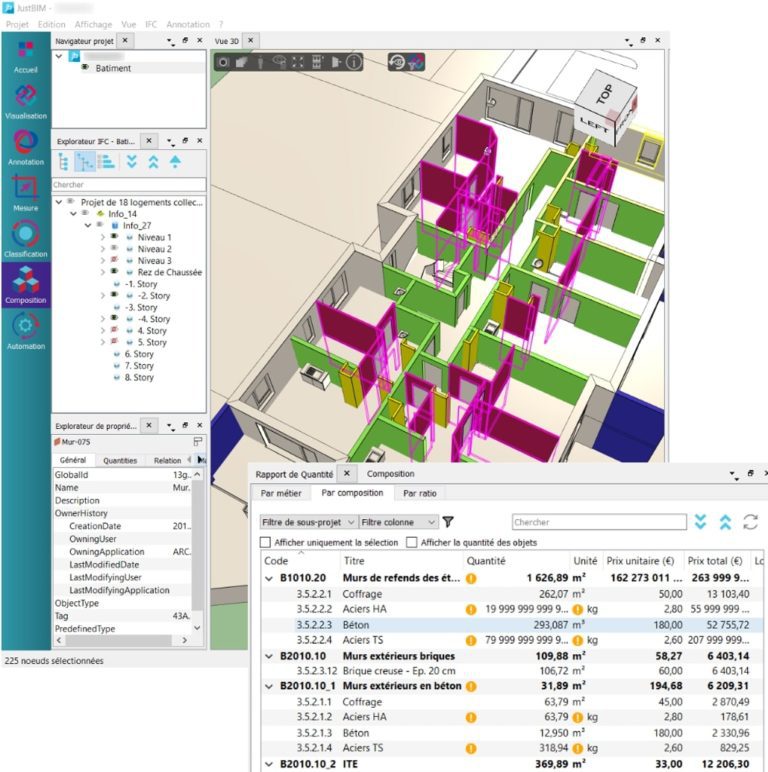Screen dimensions: 768x772
Task: Toggle visibility of Niveau 3
Action: tap(116, 260)
